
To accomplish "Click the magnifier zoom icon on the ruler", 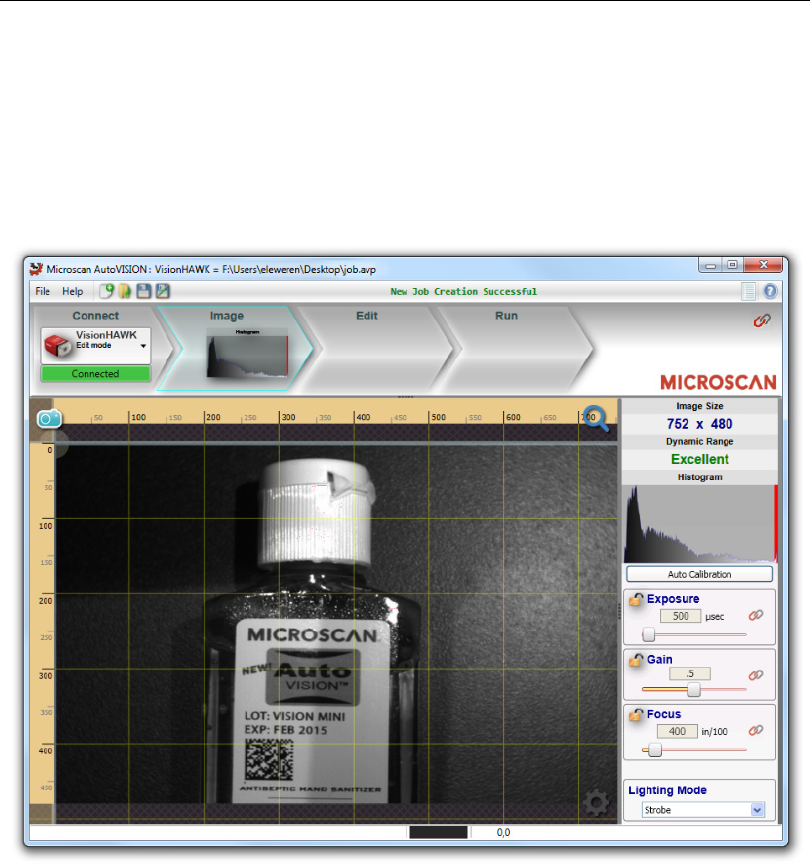I will (x=595, y=418).
